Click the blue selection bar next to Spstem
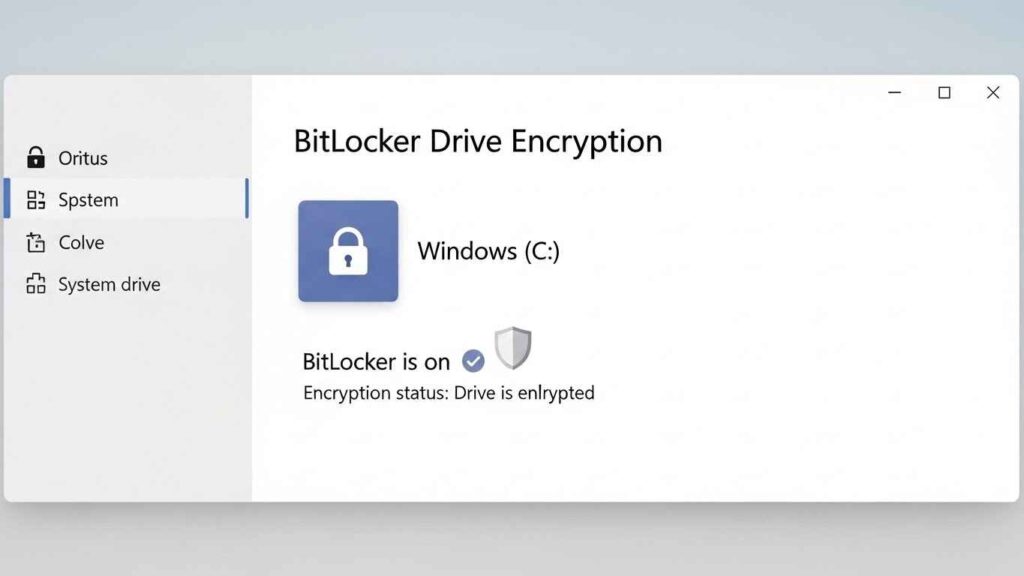 (x=246, y=199)
